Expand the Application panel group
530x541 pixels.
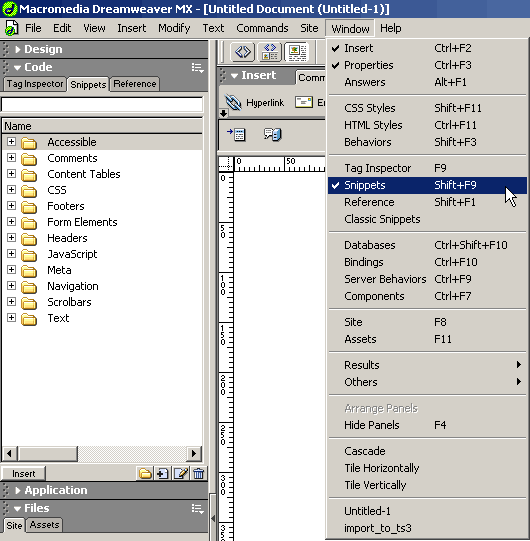18,490
